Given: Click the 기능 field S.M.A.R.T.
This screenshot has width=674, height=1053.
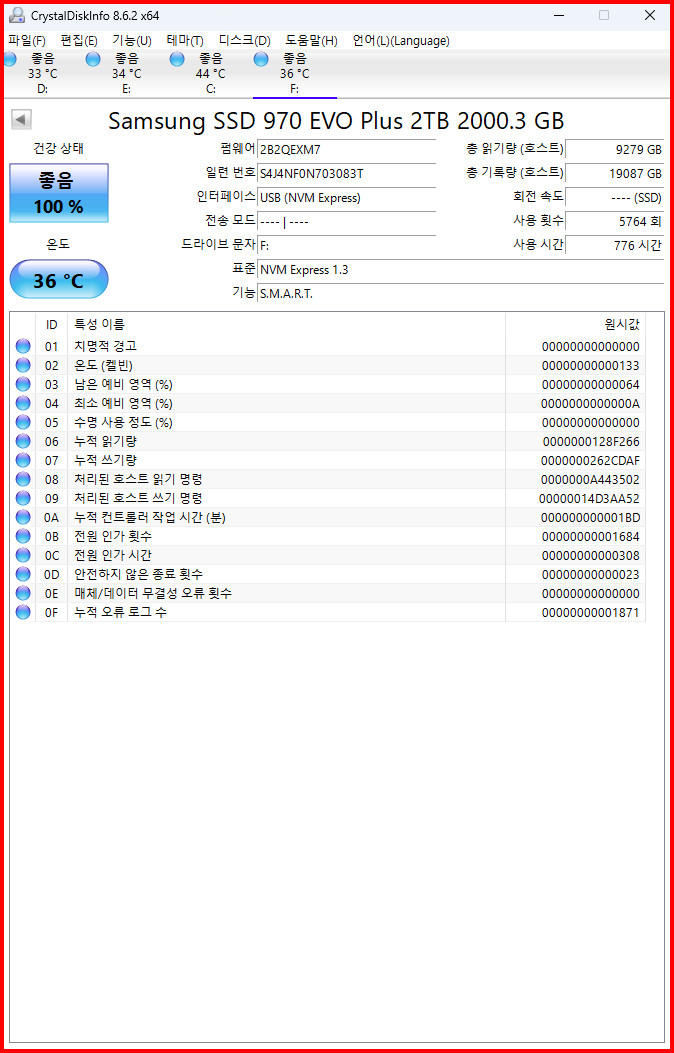Looking at the screenshot, I should click(x=461, y=294).
